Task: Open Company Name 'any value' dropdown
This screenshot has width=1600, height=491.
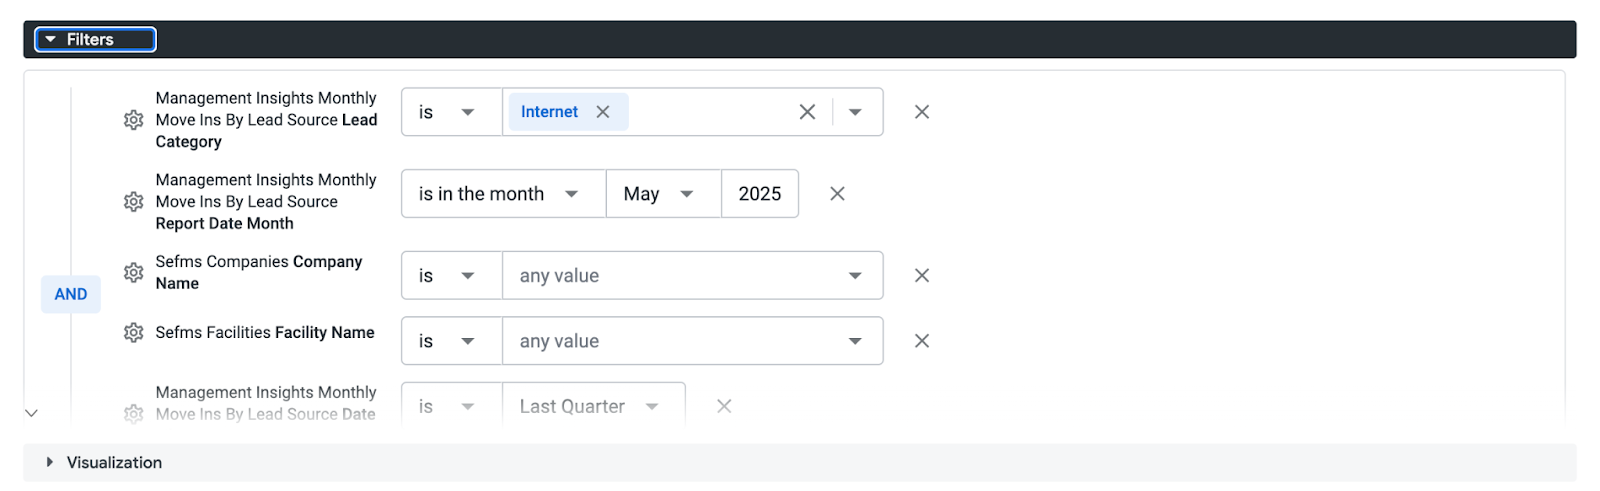Action: [x=692, y=276]
